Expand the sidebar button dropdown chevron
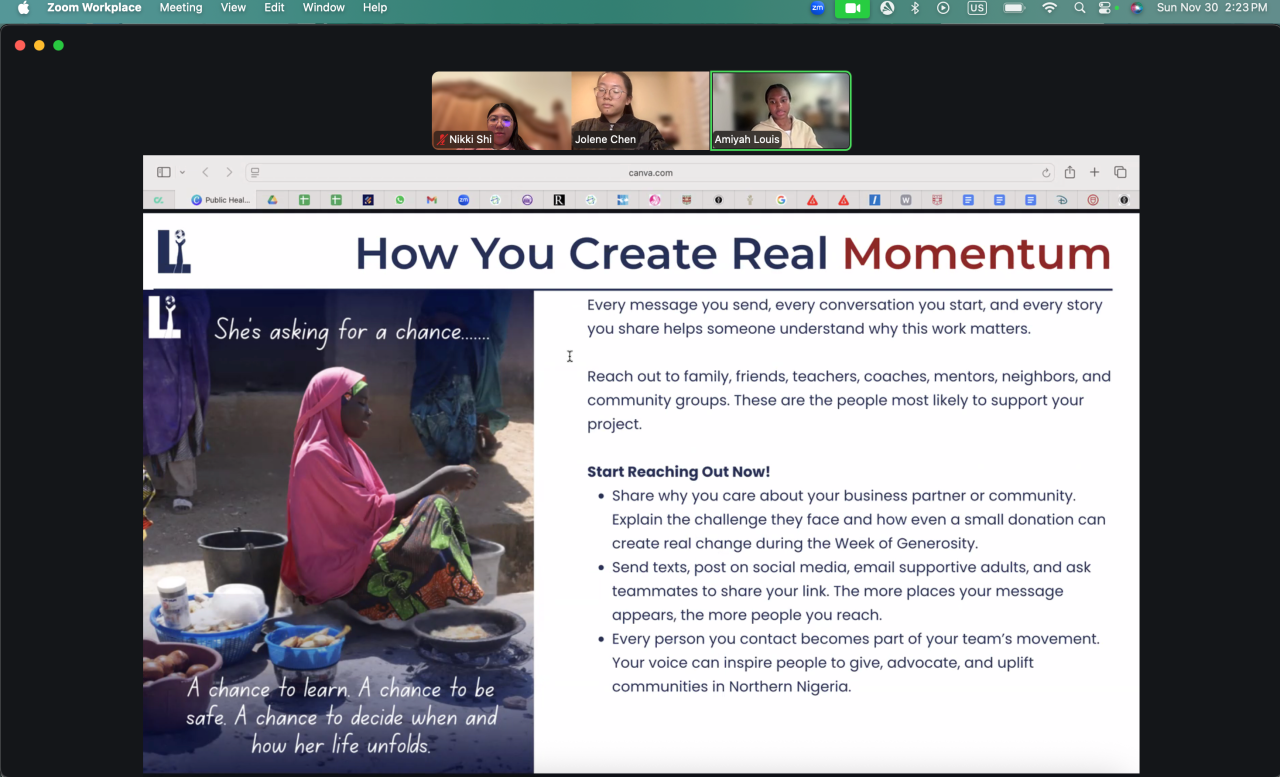The width and height of the screenshot is (1280, 777). pyautogui.click(x=182, y=172)
